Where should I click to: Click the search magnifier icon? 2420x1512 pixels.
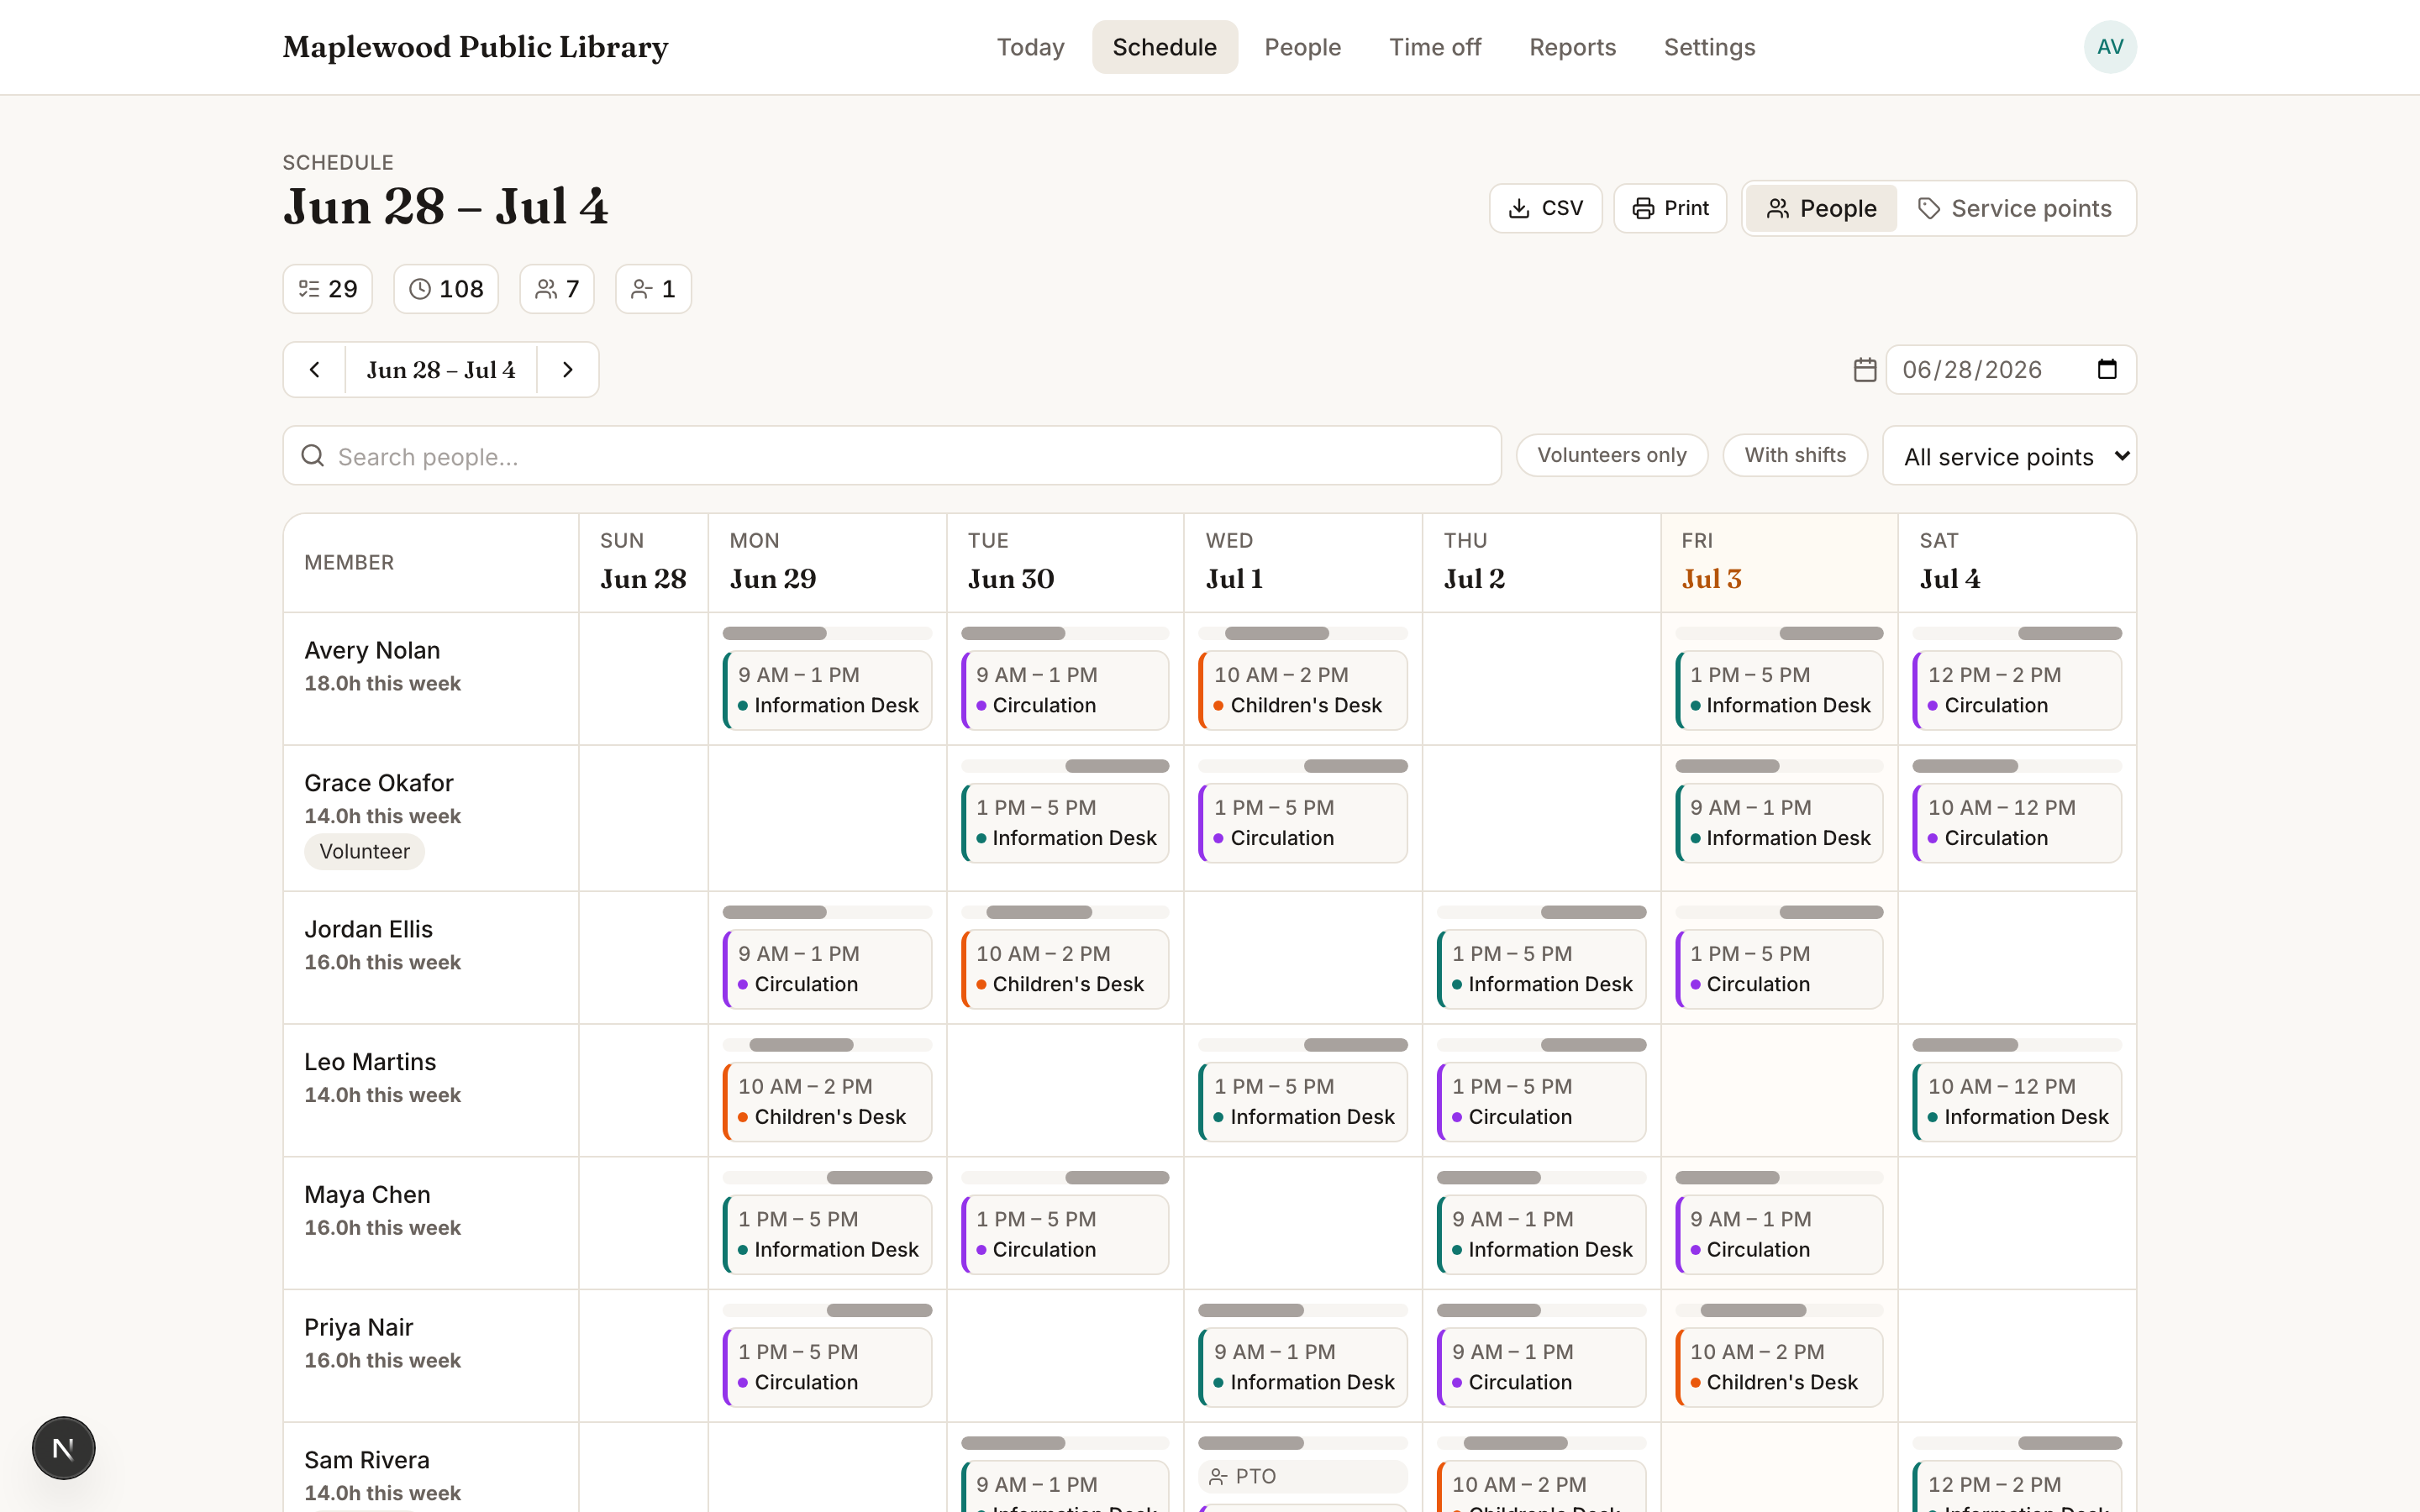pyautogui.click(x=313, y=456)
